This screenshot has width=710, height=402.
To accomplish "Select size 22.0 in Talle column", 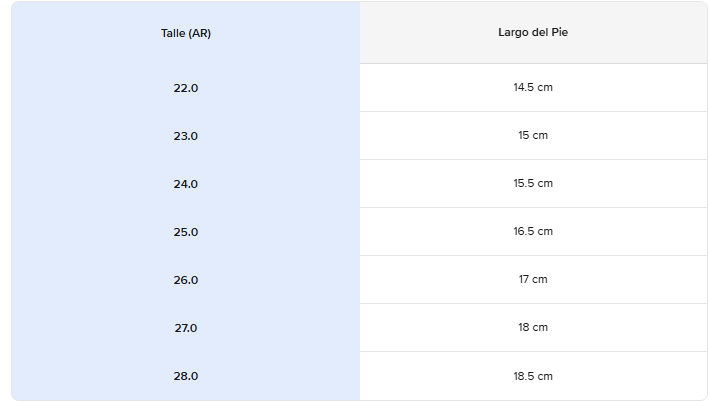I will (x=186, y=88).
